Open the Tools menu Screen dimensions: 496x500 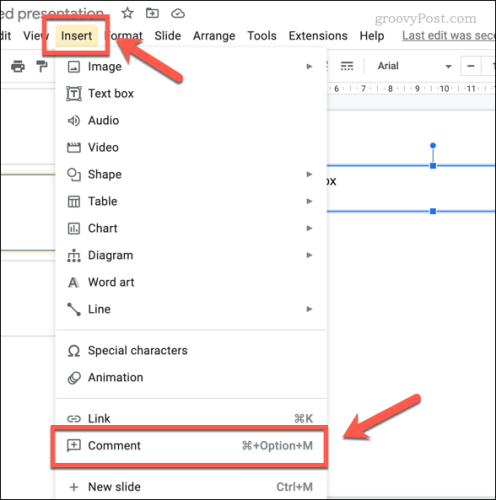[262, 35]
